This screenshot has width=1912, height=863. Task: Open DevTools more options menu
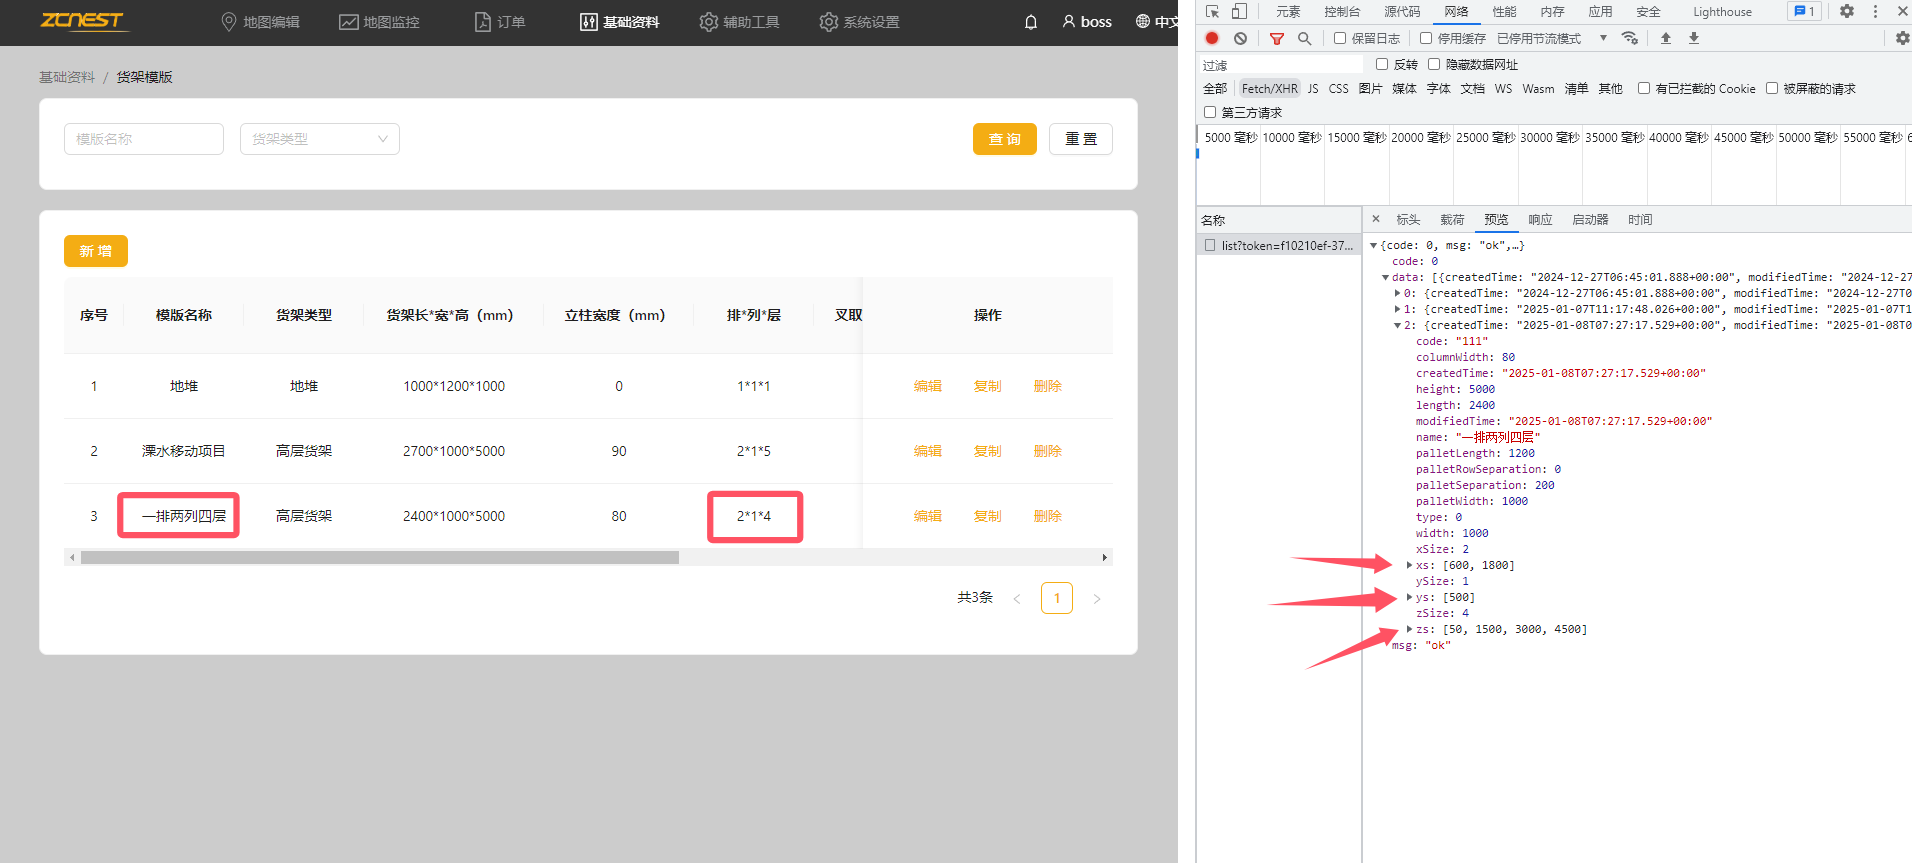click(x=1875, y=12)
